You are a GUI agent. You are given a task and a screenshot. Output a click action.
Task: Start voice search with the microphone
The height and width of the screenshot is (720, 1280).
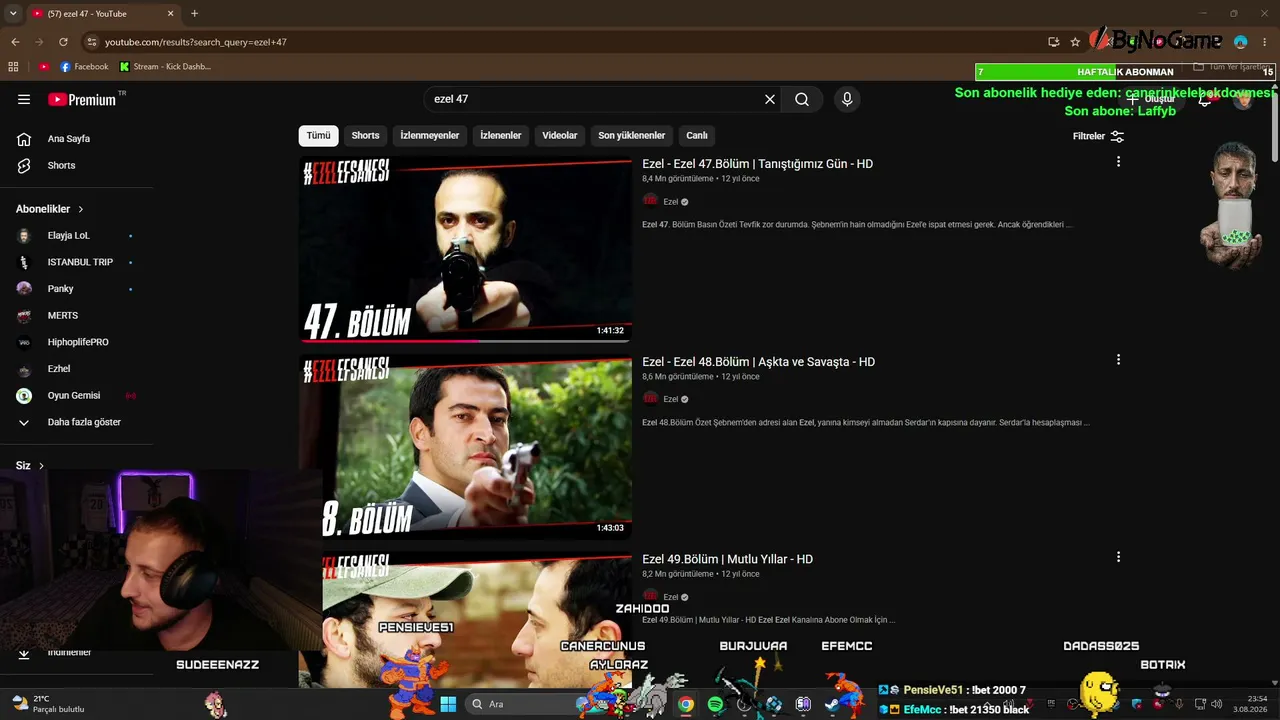click(847, 99)
